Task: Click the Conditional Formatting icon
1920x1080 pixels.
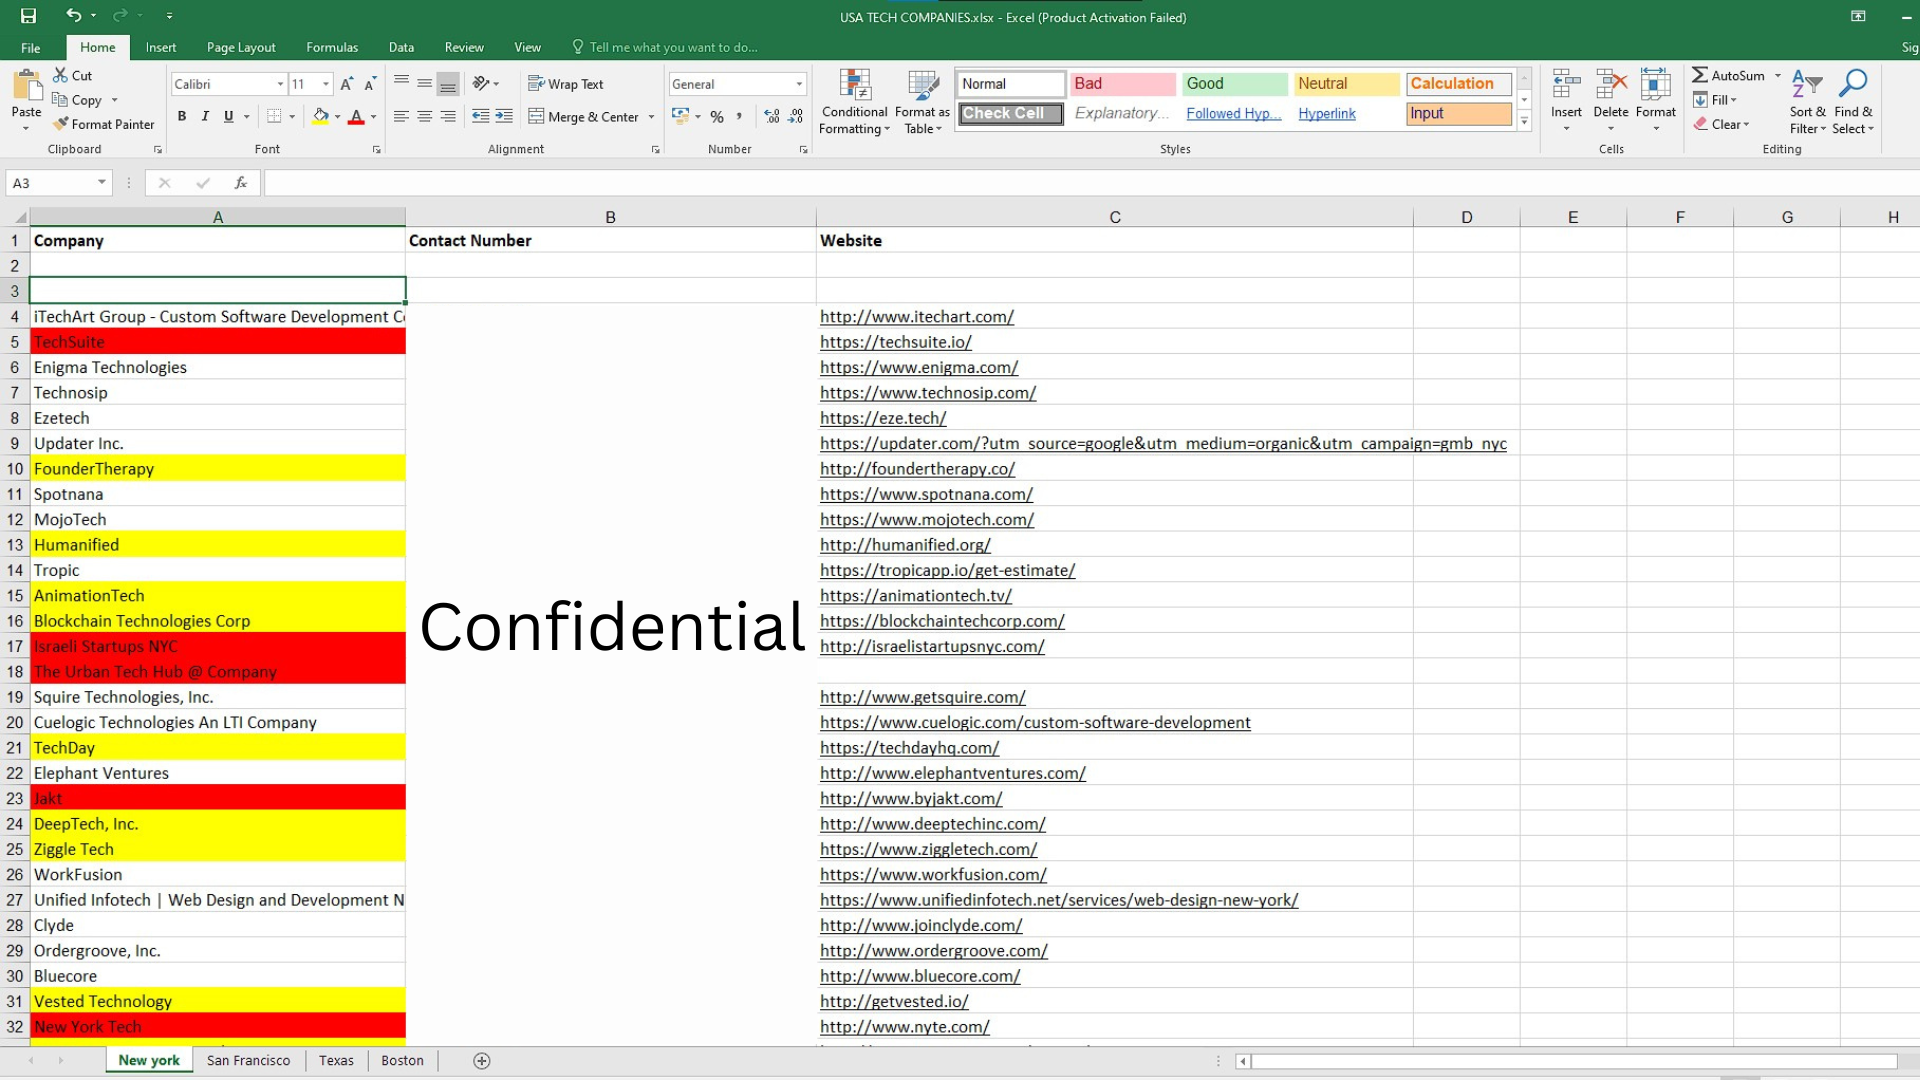Action: (854, 87)
